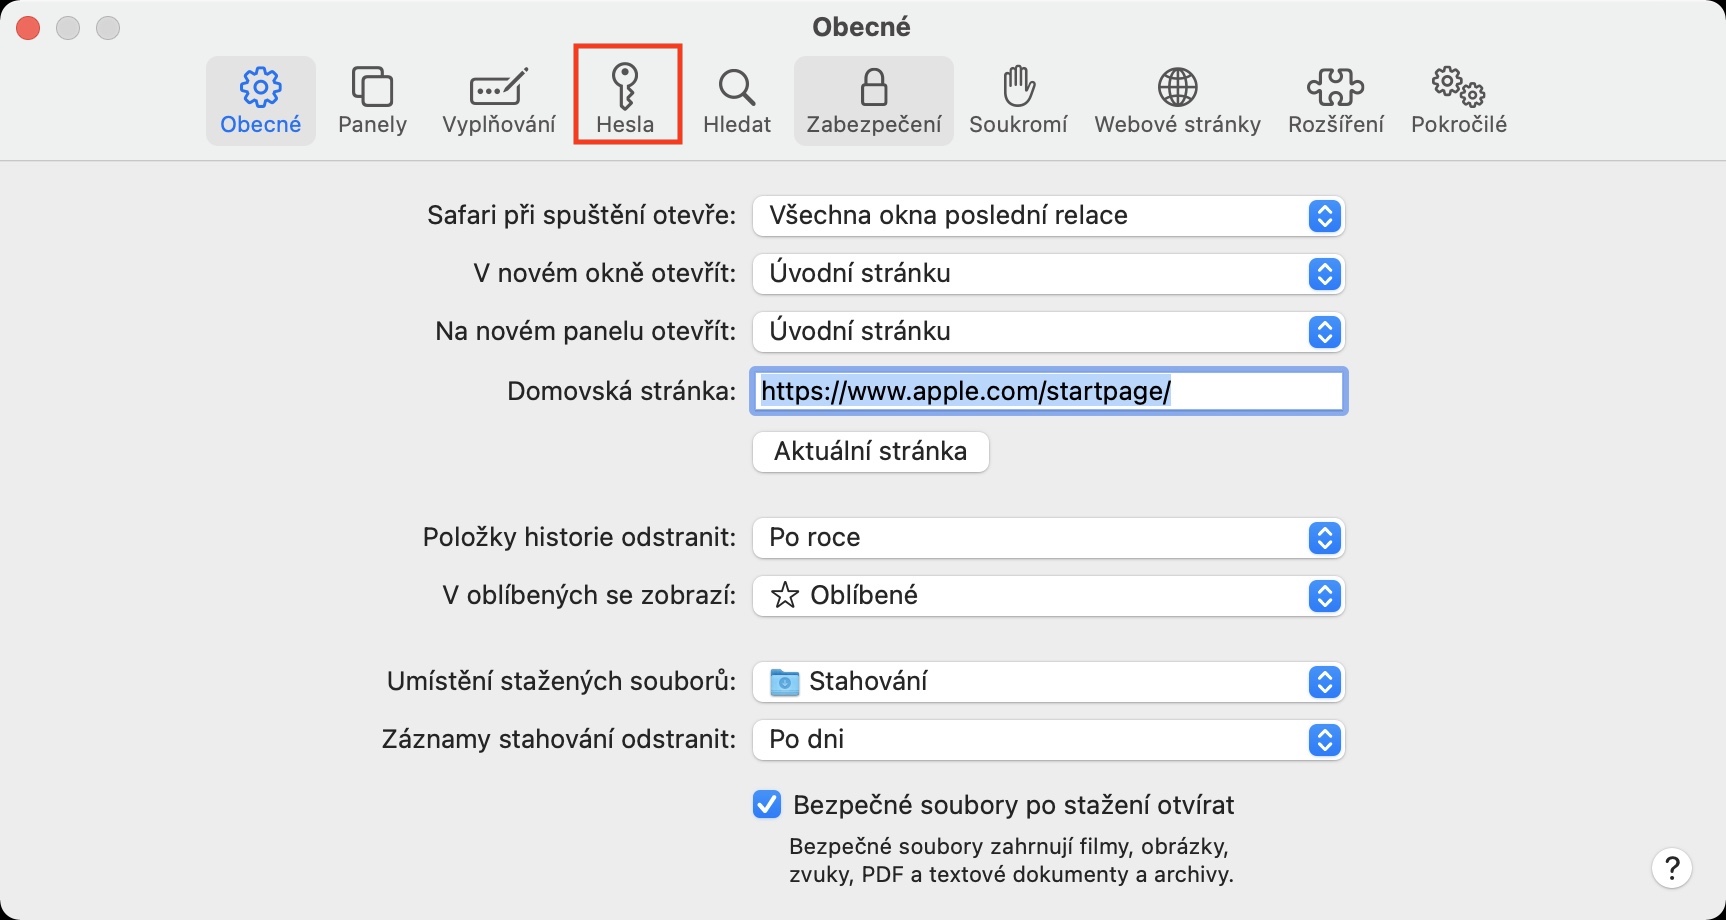Uncheck Bezpečné soubory po stažení otvírat
This screenshot has width=1726, height=920.
767,805
